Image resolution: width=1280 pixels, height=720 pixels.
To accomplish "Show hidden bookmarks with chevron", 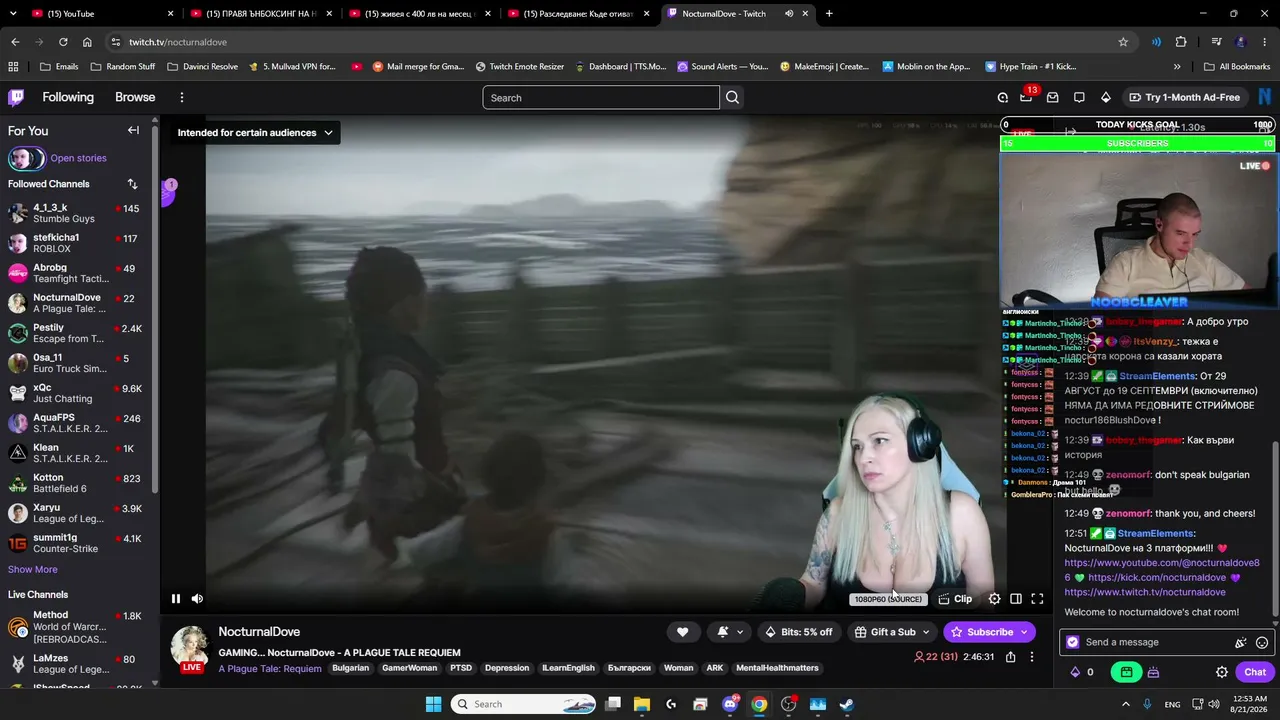I will 1177,67.
